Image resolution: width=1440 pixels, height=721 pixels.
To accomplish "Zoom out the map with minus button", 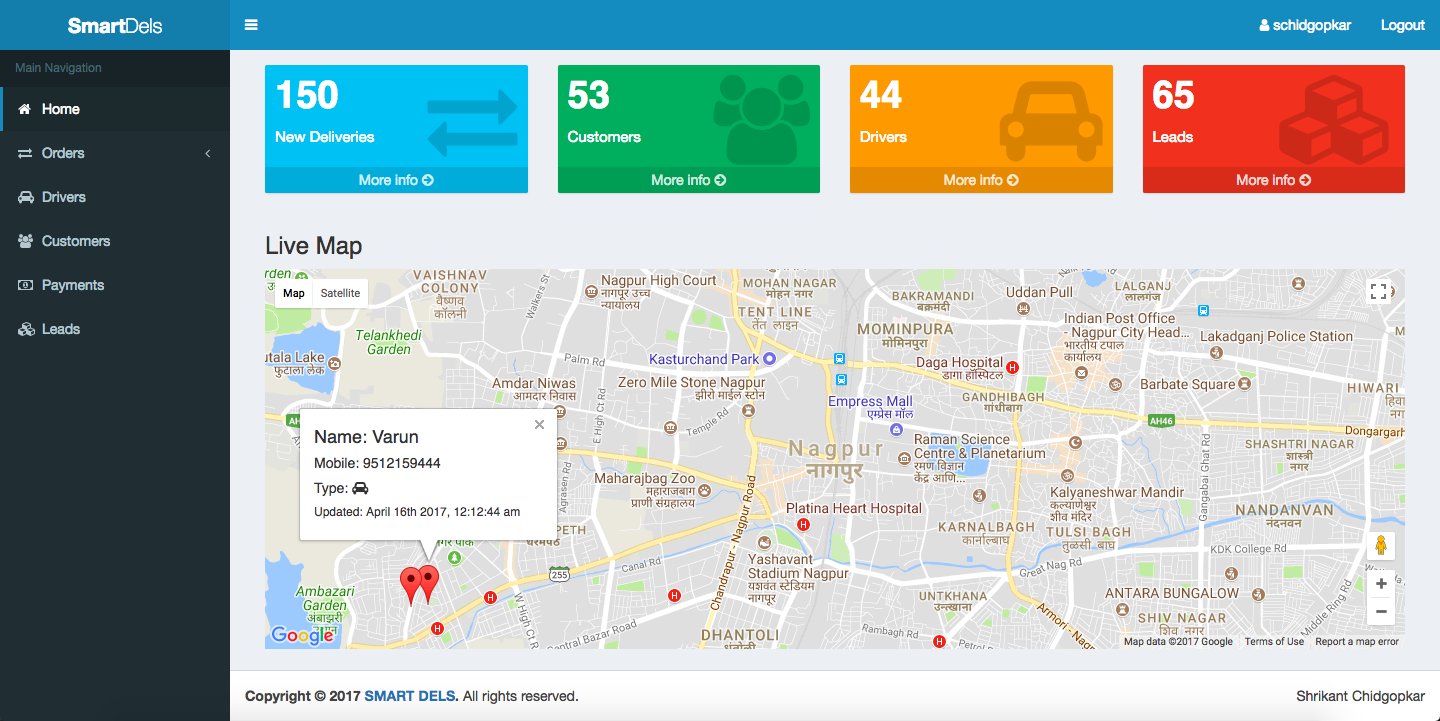I will [1381, 611].
